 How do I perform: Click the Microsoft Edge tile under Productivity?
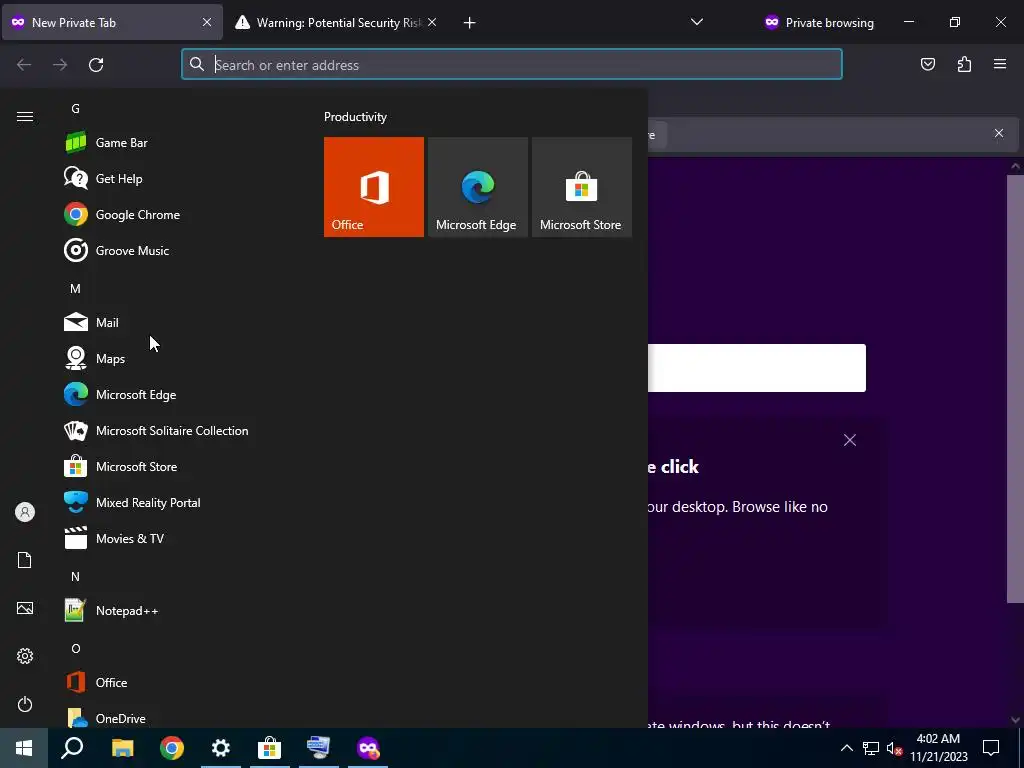(x=477, y=187)
